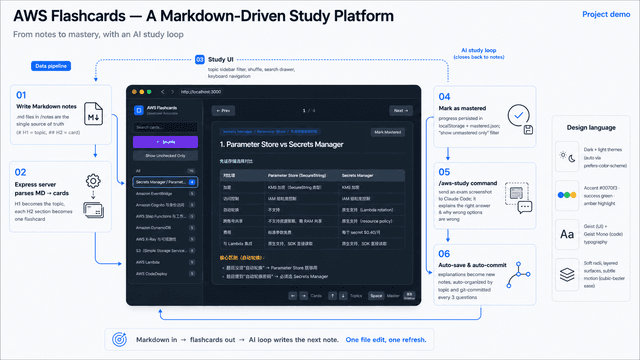Click the 03 badge beside Study UI

tap(200, 60)
